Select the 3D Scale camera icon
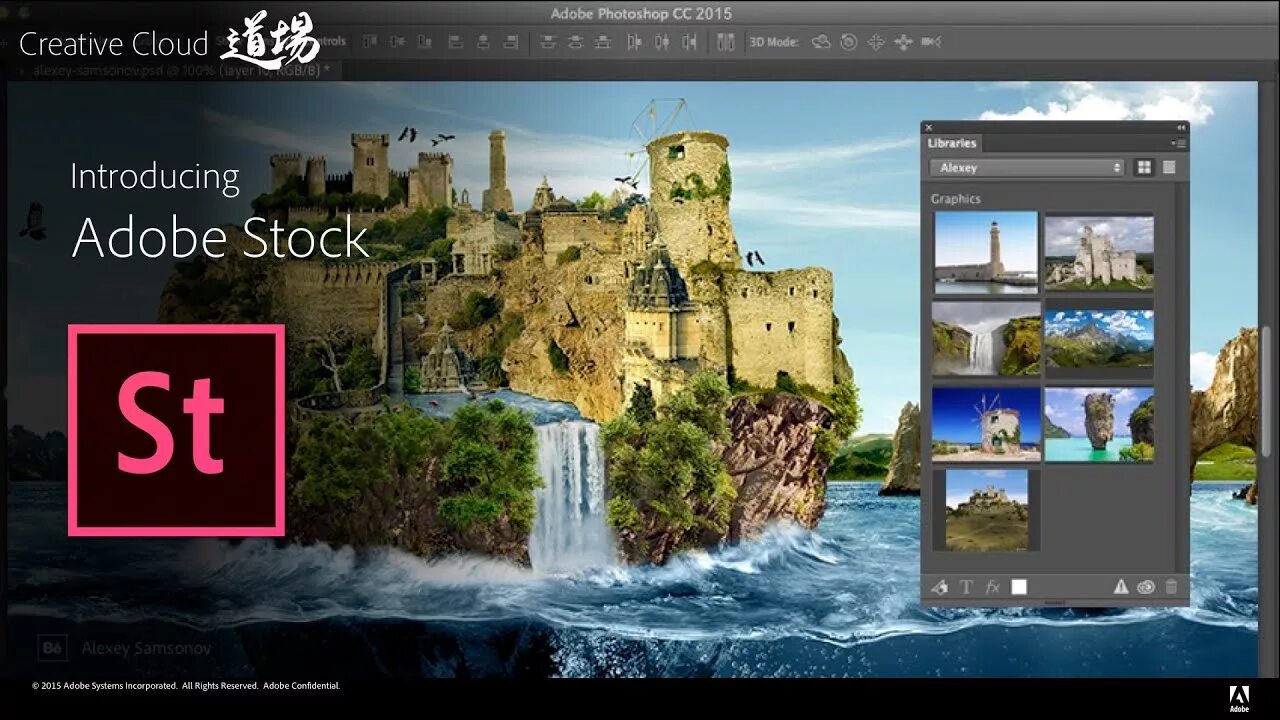 coord(931,42)
